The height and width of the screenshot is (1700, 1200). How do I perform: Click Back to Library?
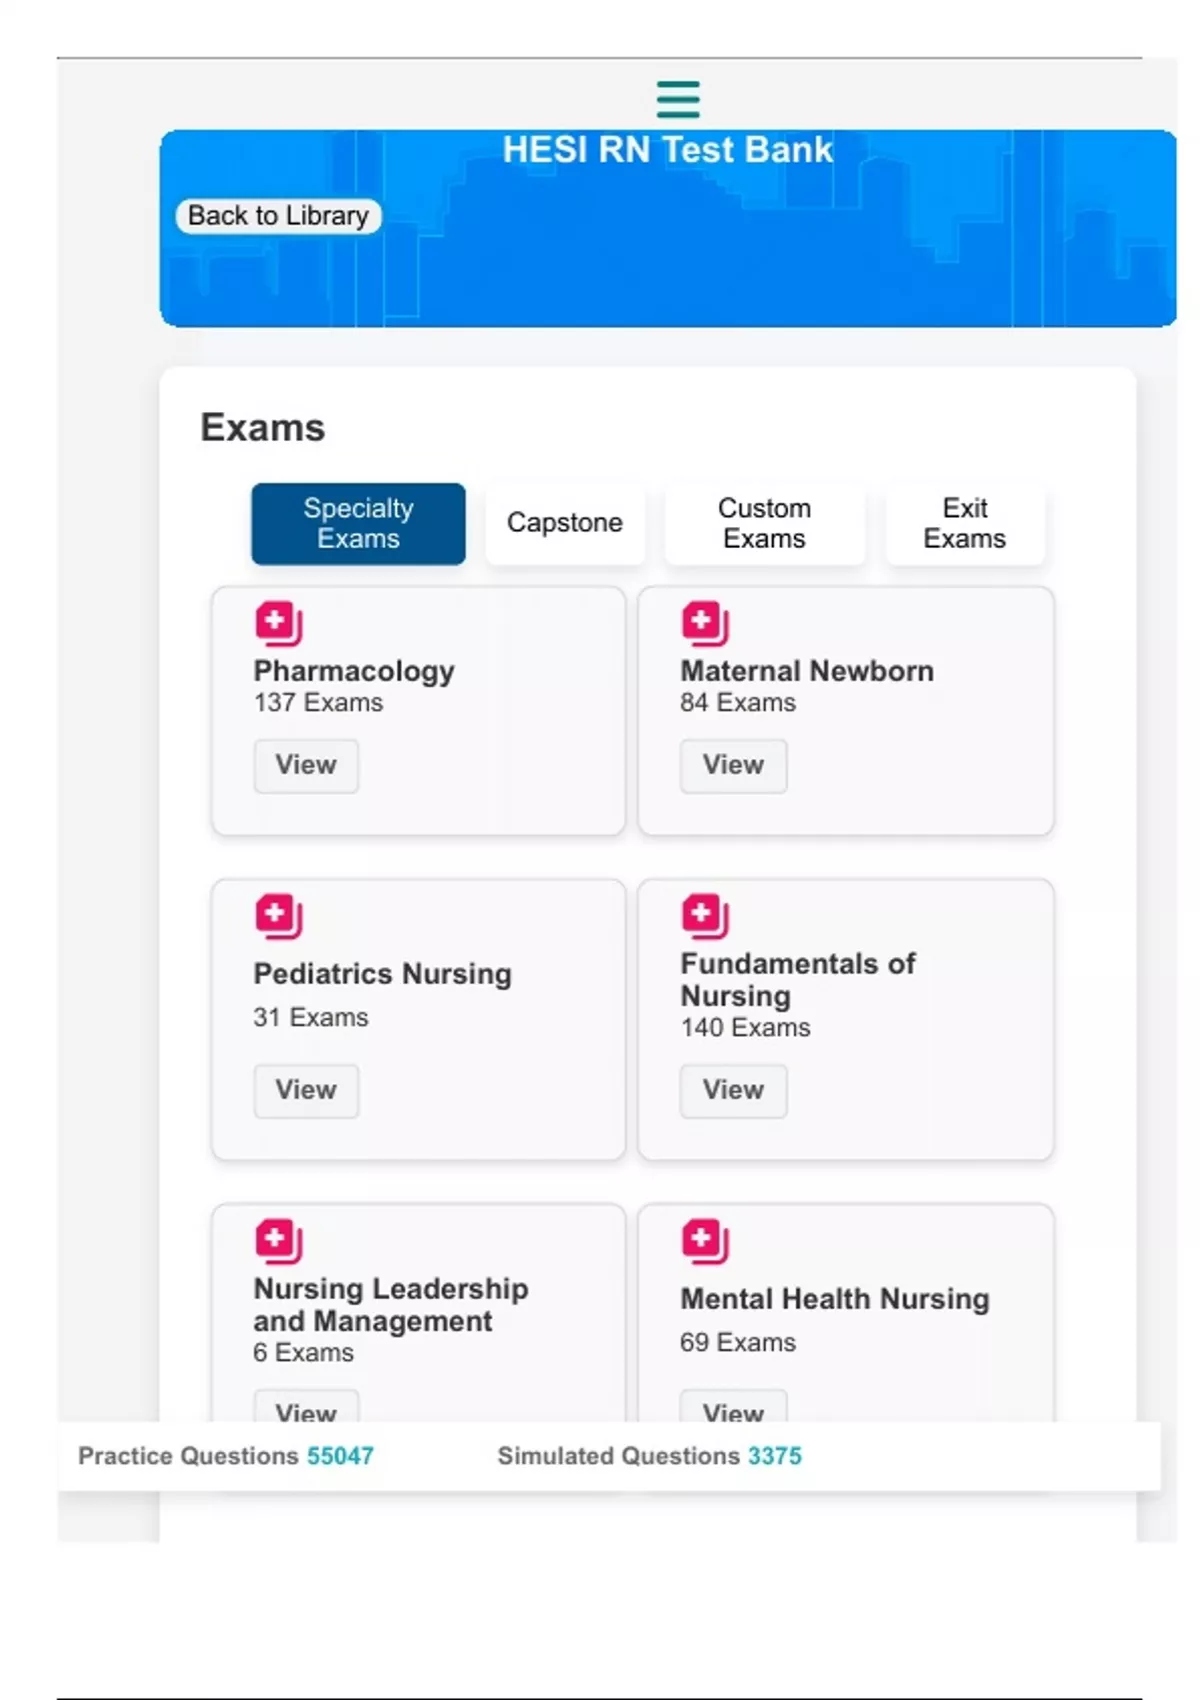pyautogui.click(x=277, y=215)
